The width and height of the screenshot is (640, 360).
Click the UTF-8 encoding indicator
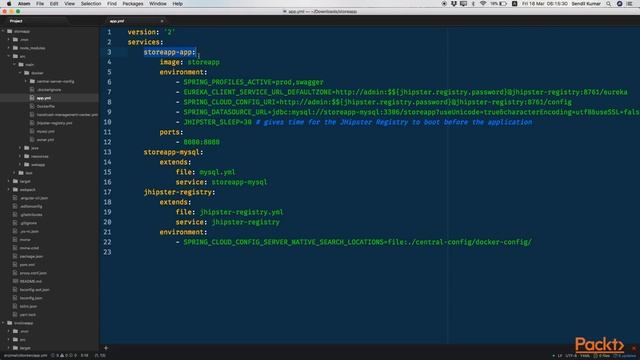pyautogui.click(x=571, y=356)
